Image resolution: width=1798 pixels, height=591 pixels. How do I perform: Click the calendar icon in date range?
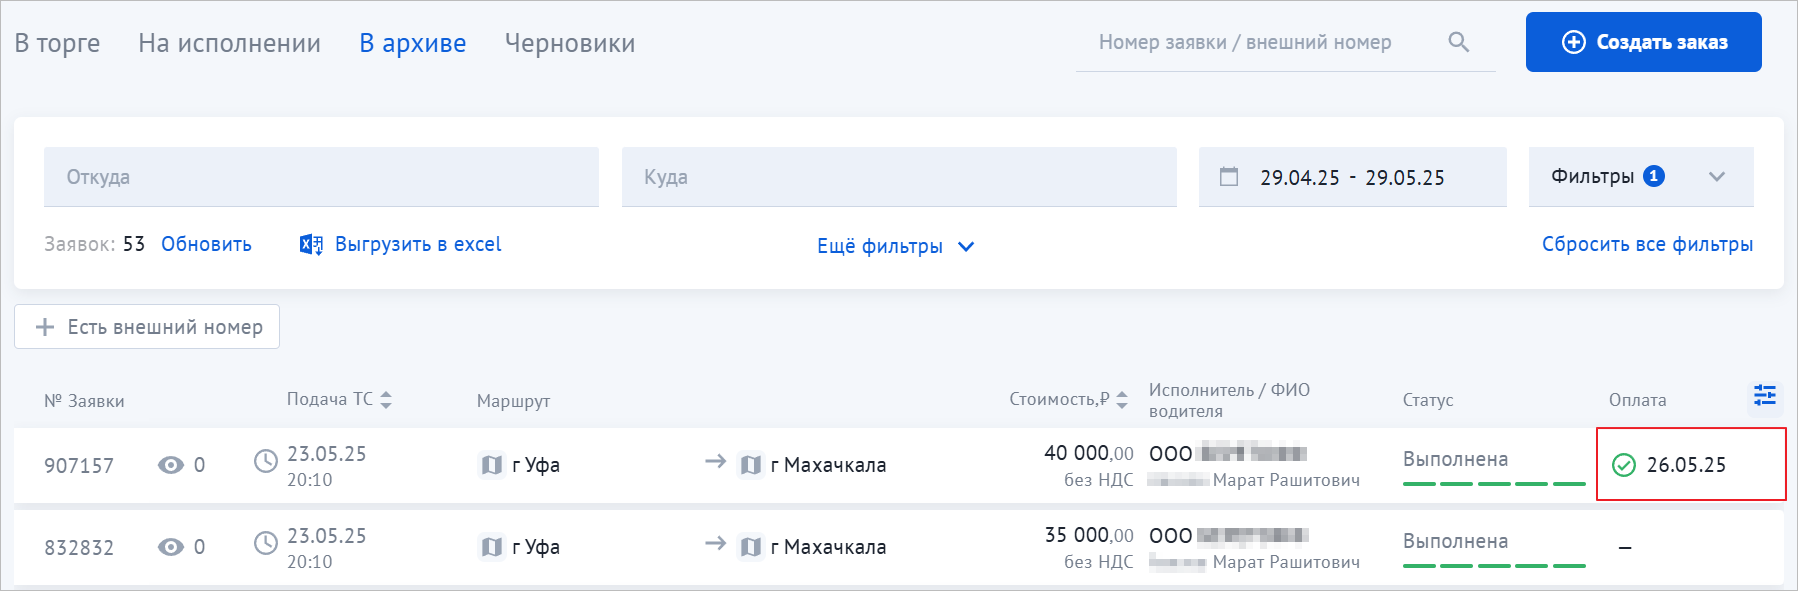pos(1229,177)
